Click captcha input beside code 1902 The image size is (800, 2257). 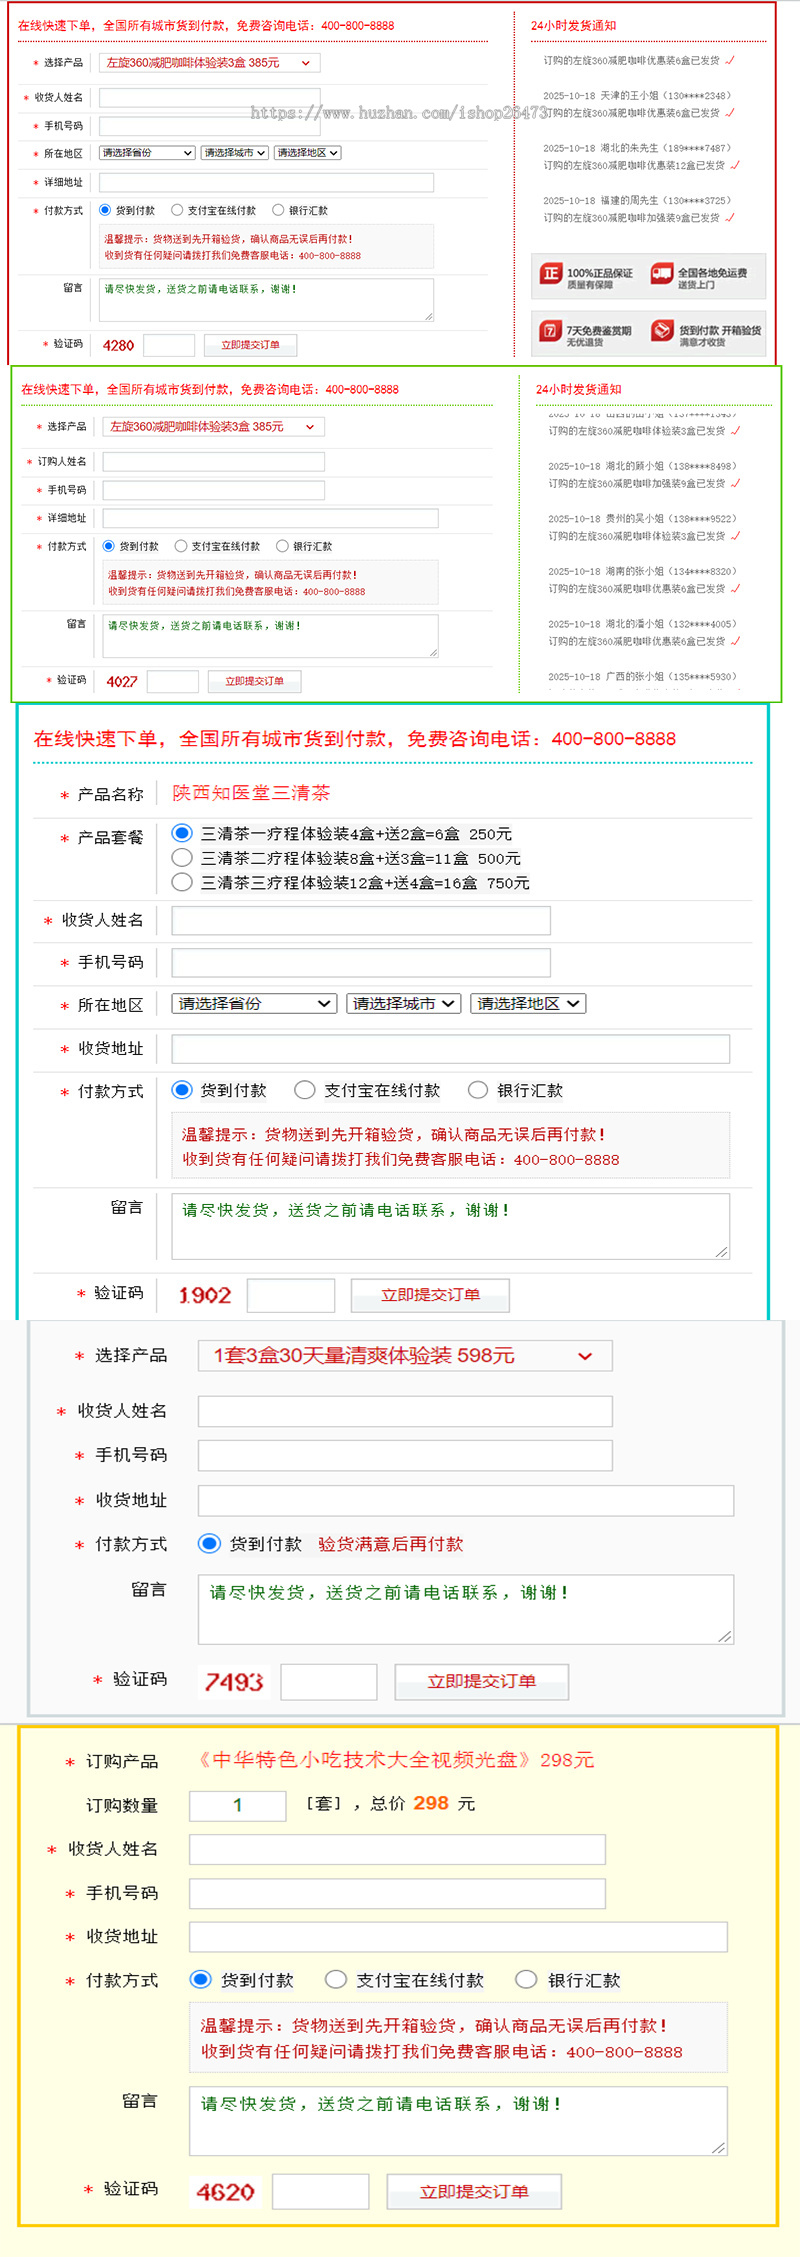coord(291,1295)
